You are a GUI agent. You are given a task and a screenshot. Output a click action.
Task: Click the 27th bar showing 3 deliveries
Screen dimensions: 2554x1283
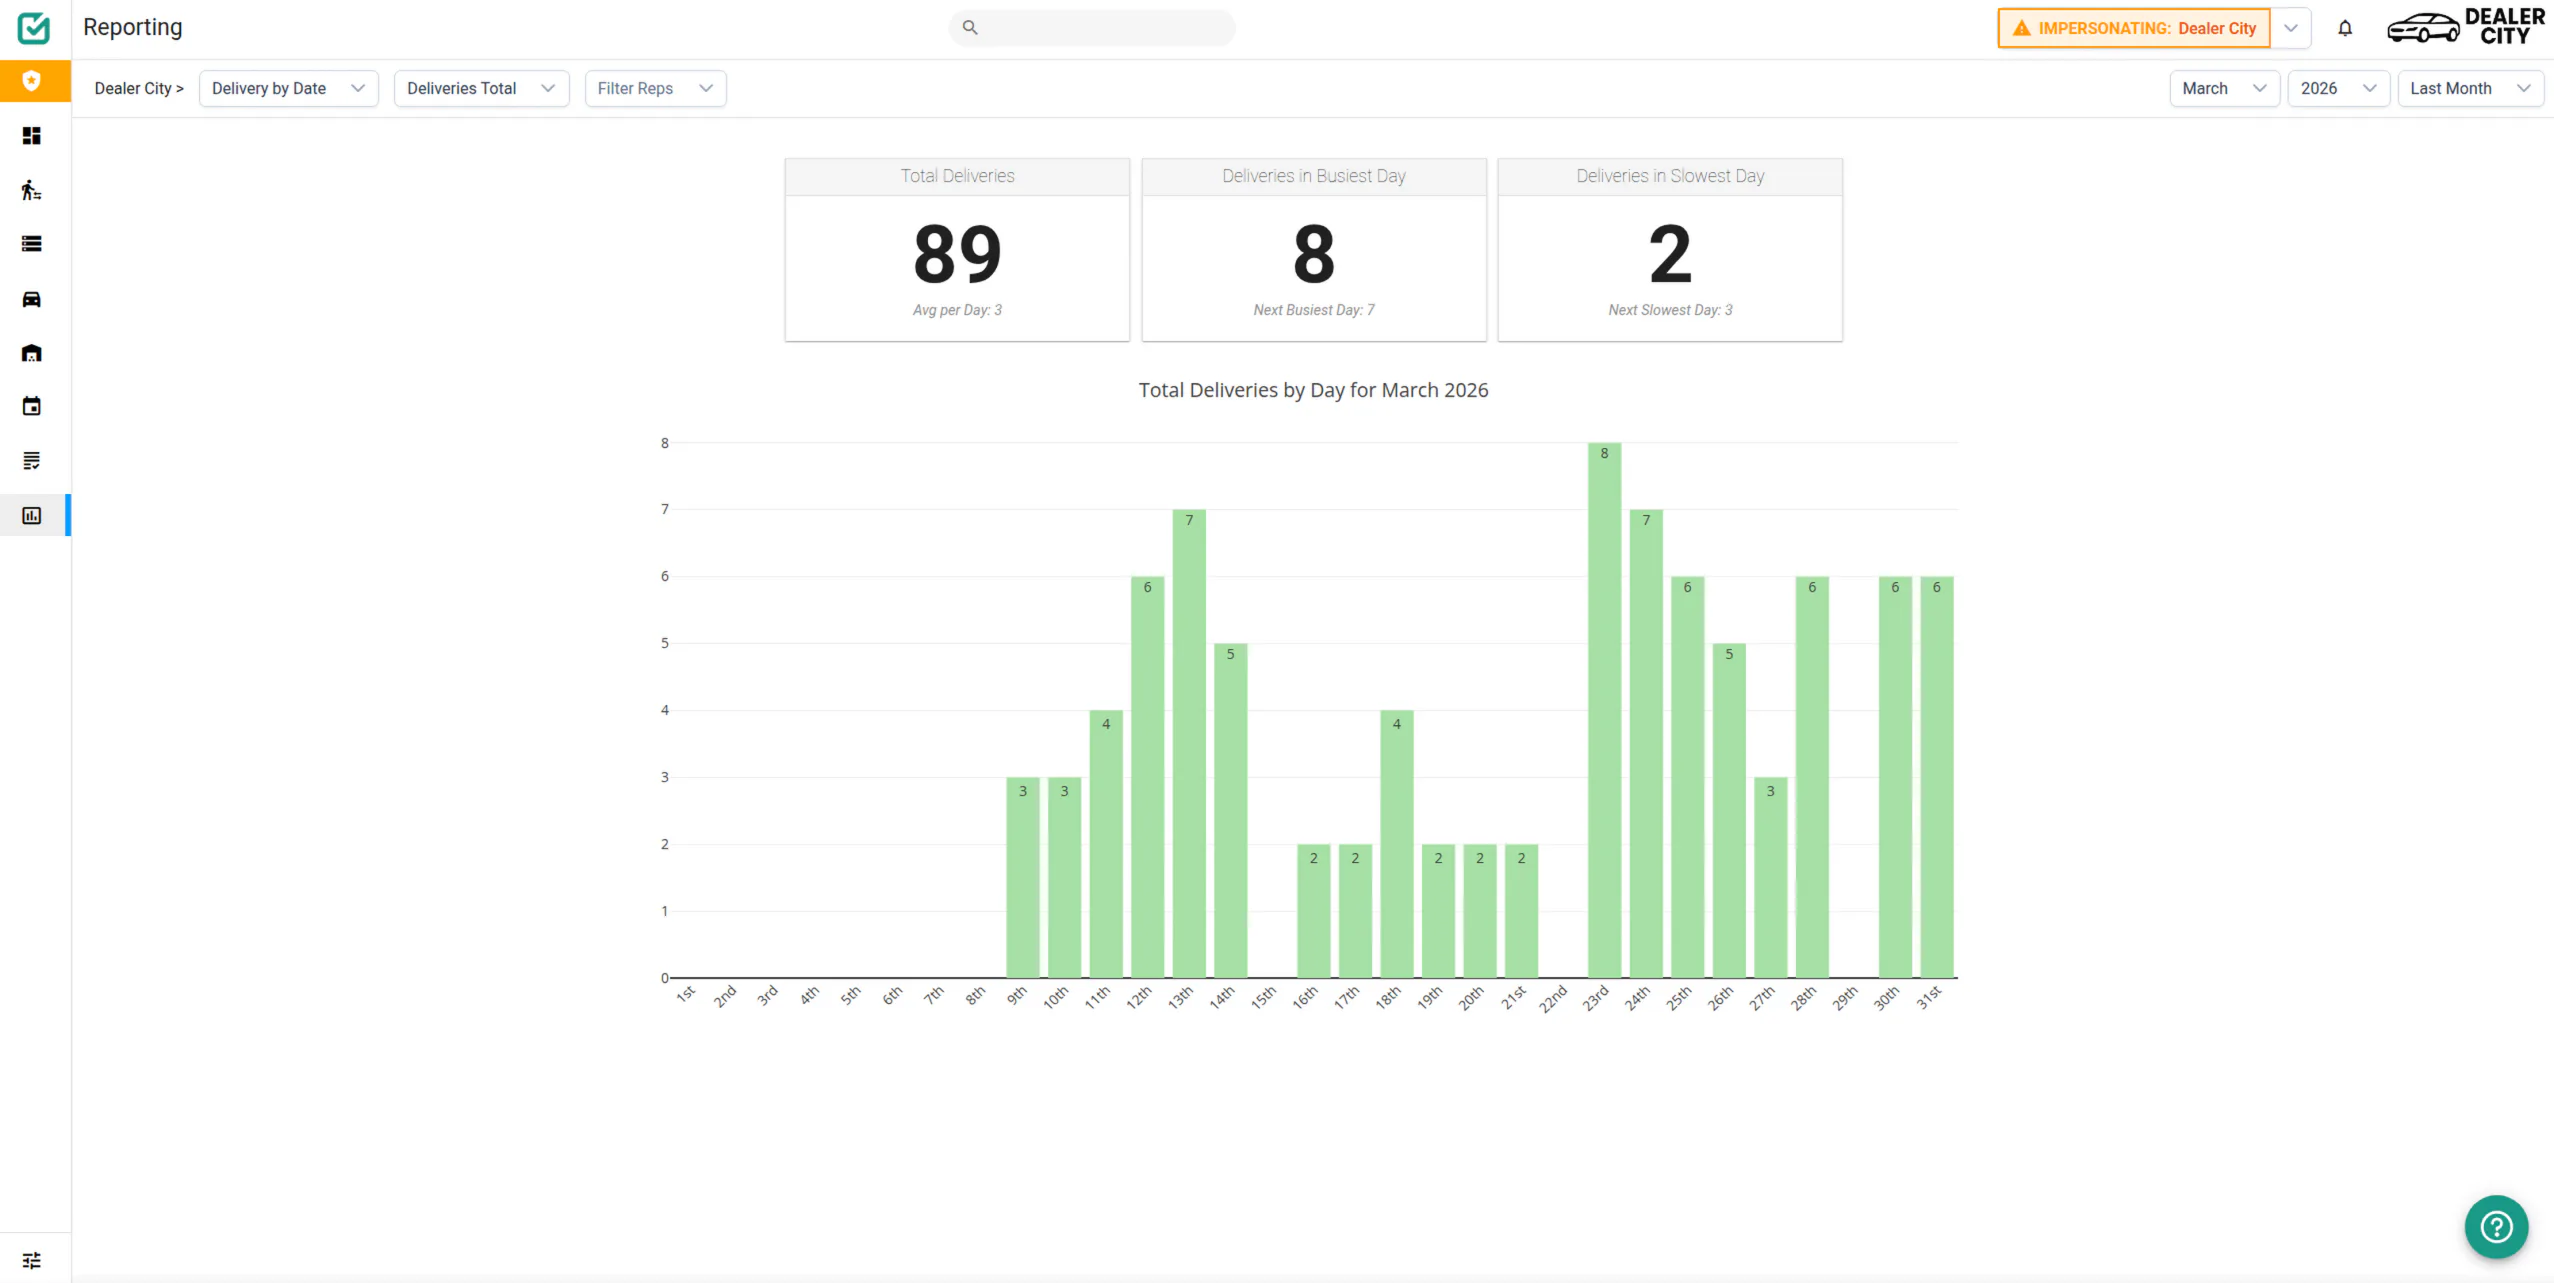tap(1770, 878)
